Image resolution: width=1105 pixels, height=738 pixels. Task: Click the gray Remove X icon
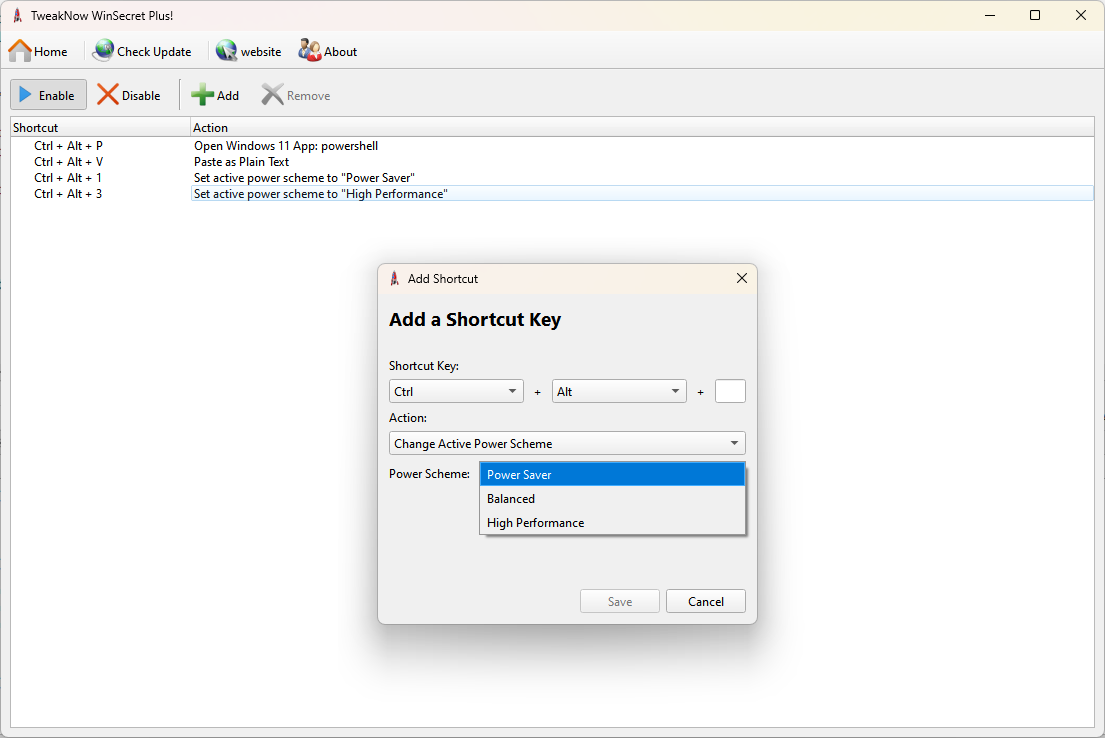[272, 95]
